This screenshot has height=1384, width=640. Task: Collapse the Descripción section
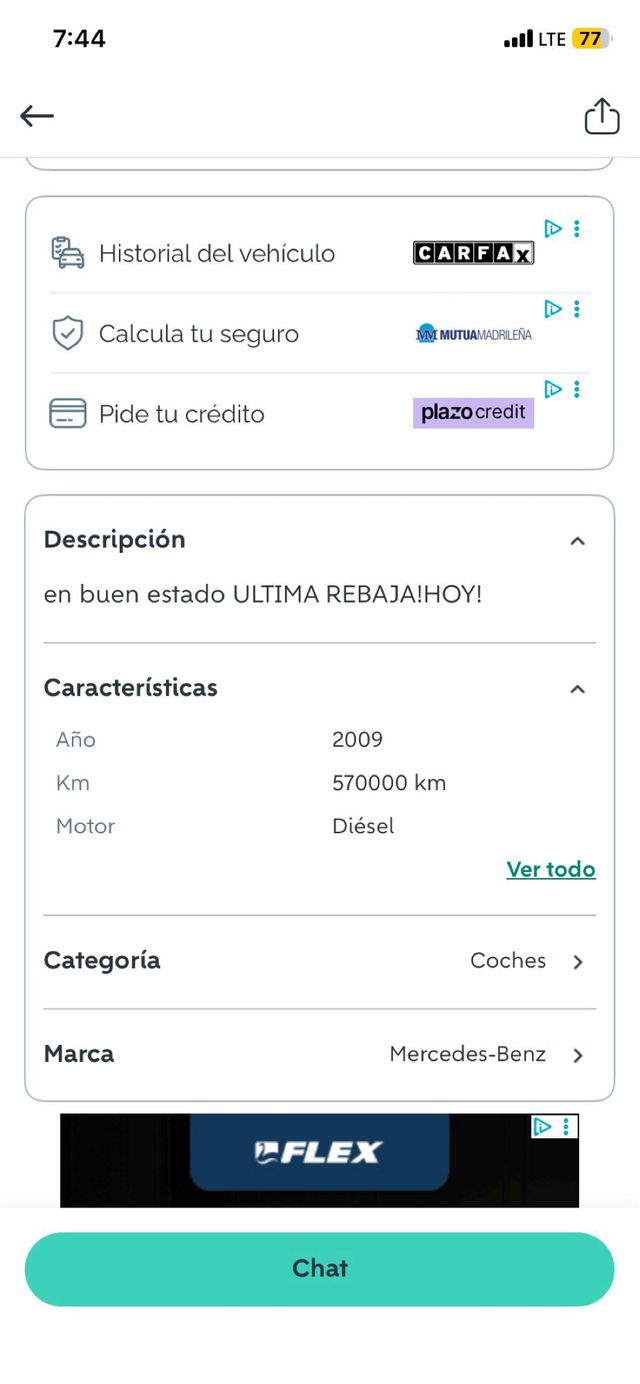click(577, 540)
